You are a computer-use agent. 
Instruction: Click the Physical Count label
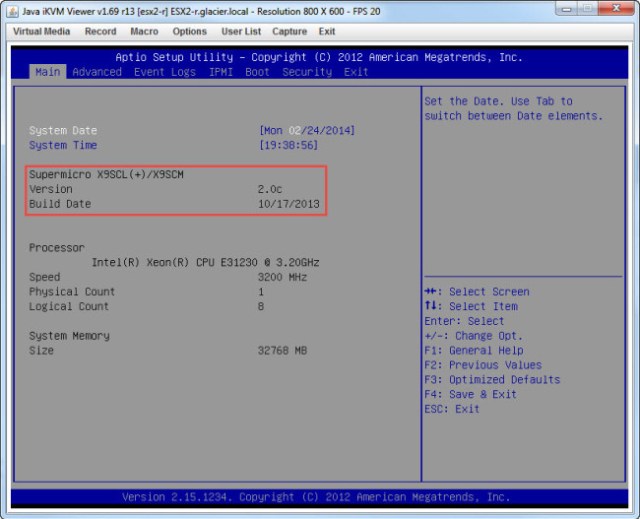[x=72, y=292]
